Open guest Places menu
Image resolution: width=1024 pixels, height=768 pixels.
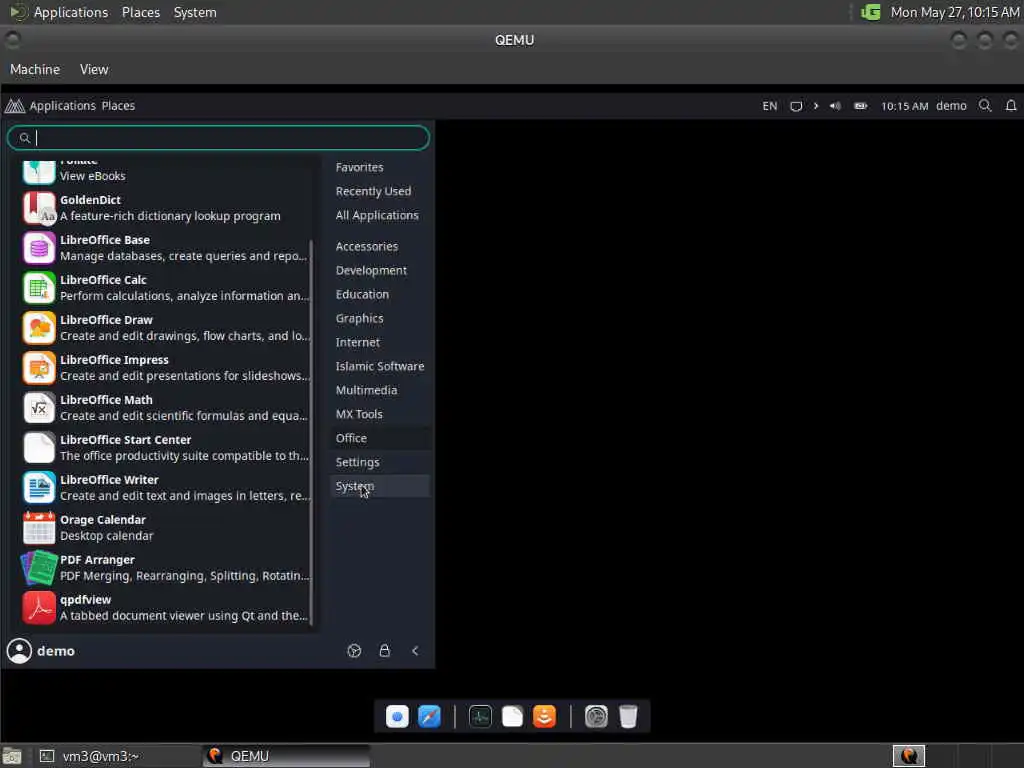tap(118, 106)
